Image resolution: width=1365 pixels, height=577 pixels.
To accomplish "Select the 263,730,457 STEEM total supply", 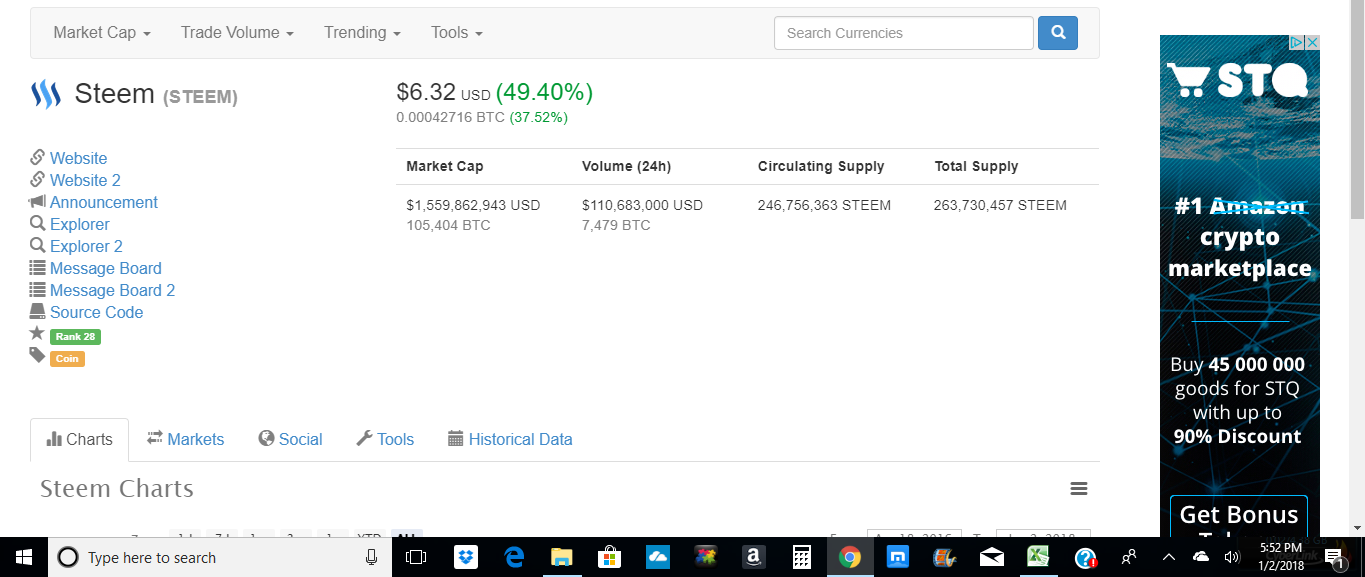I will click(1000, 205).
